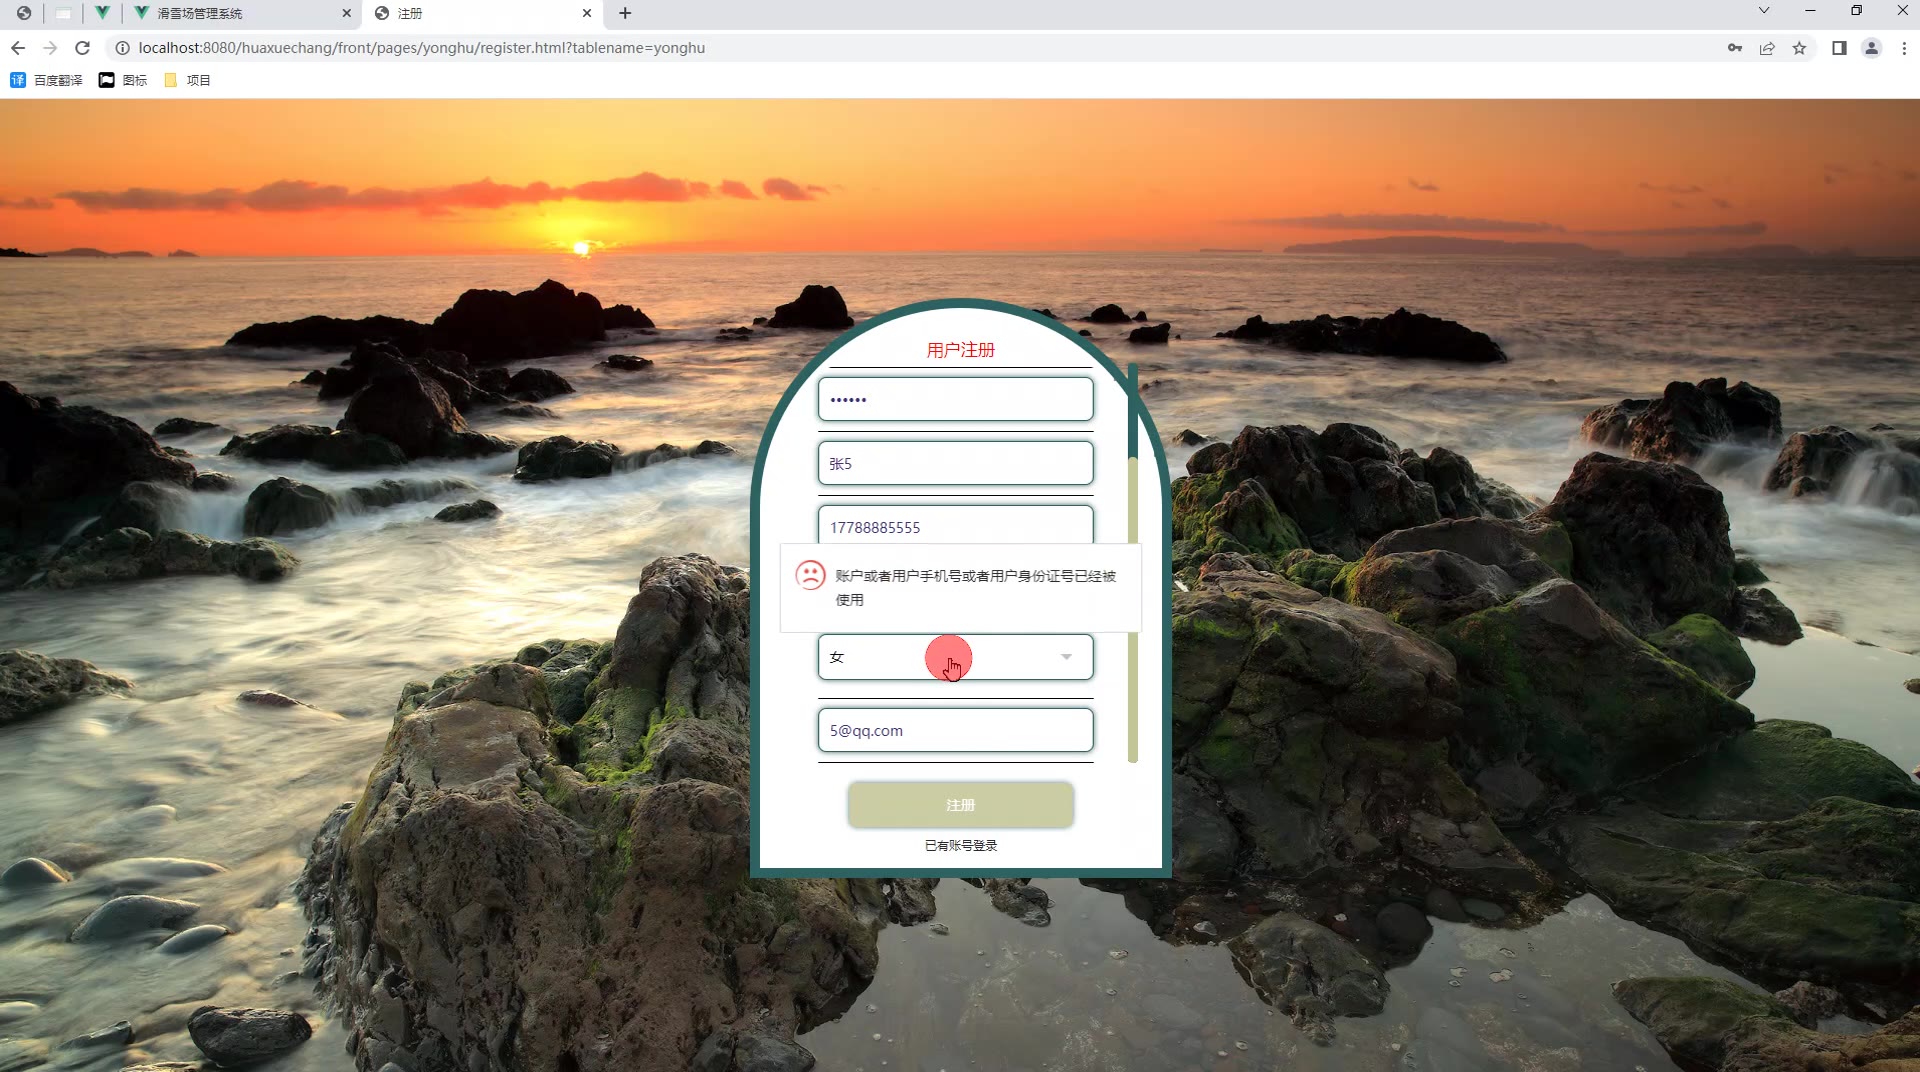Viewport: 1920px width, 1072px height.
Task: Click the error message 账户或者用户手机号
Action: (975, 588)
